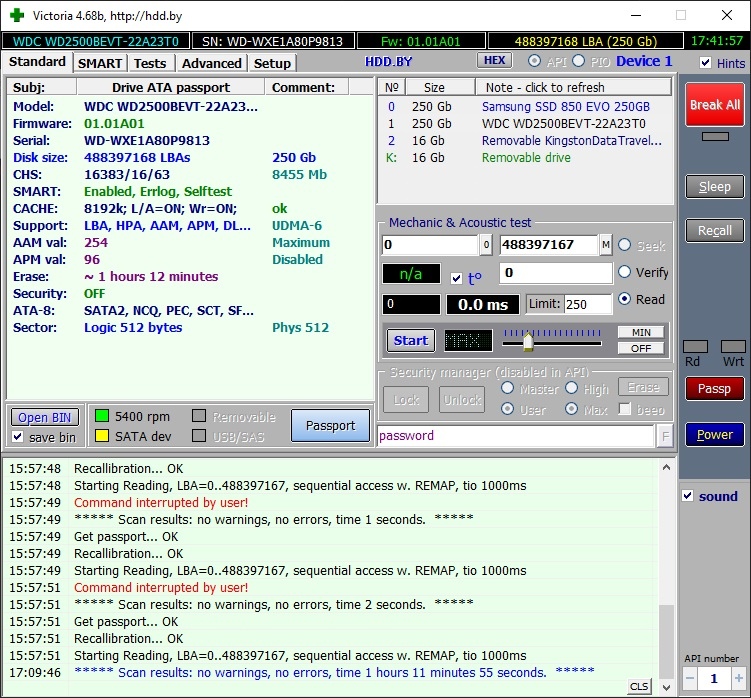Click the F button beside password field
Viewport: 751px width, 698px height.
[x=665, y=436]
